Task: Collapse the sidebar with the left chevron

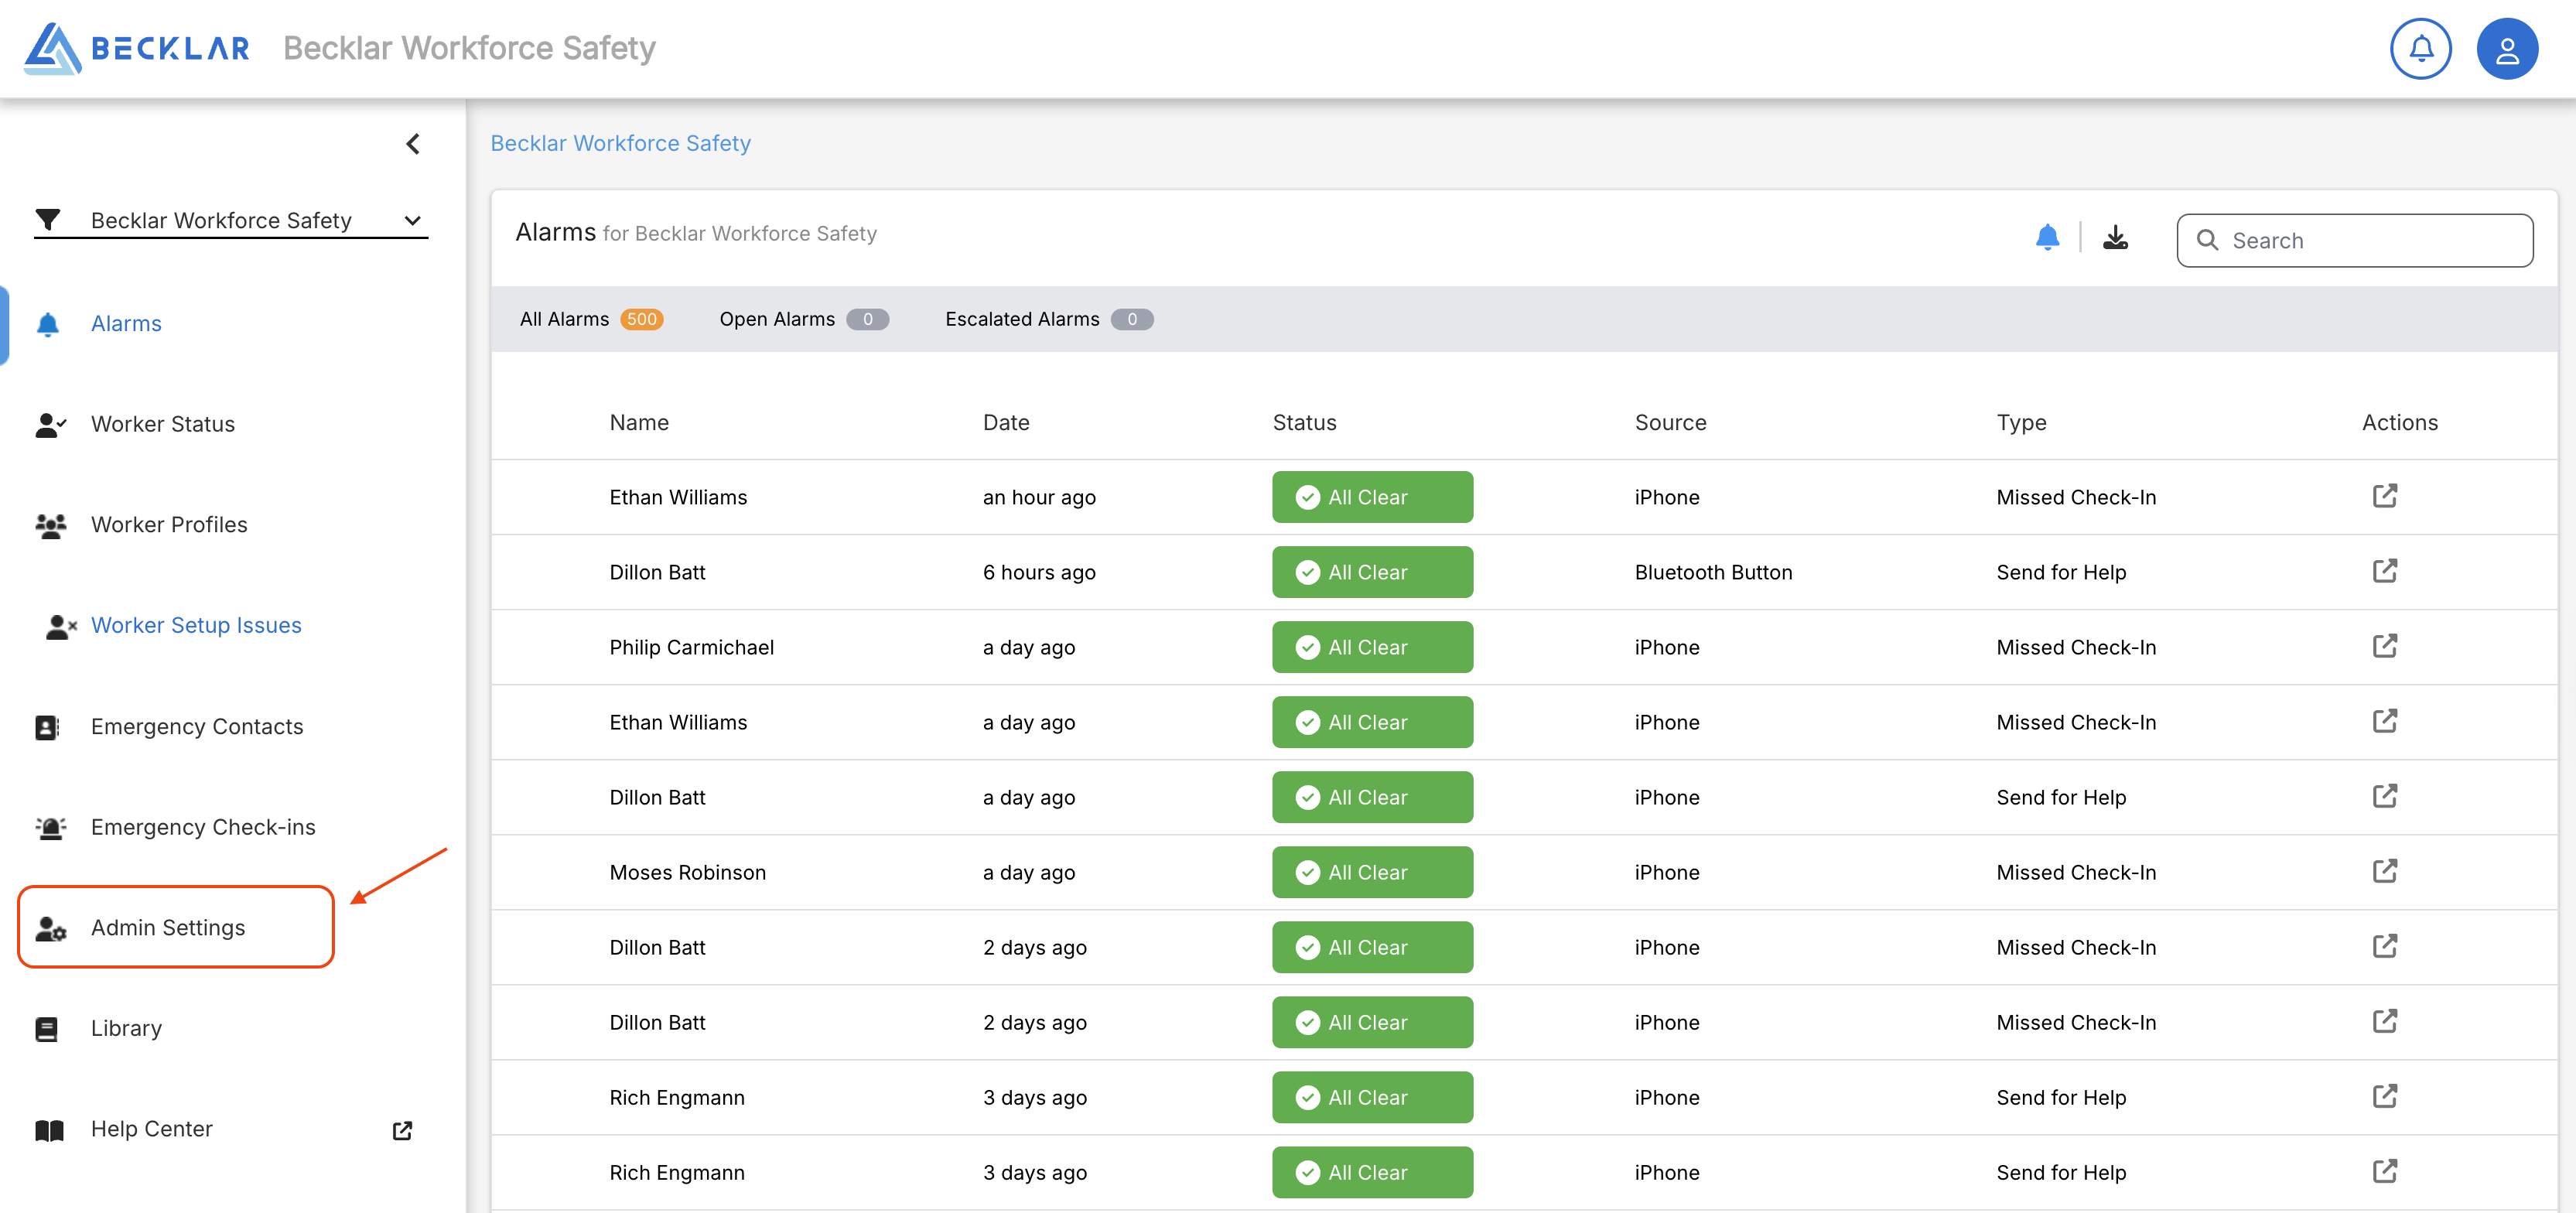Action: point(413,144)
